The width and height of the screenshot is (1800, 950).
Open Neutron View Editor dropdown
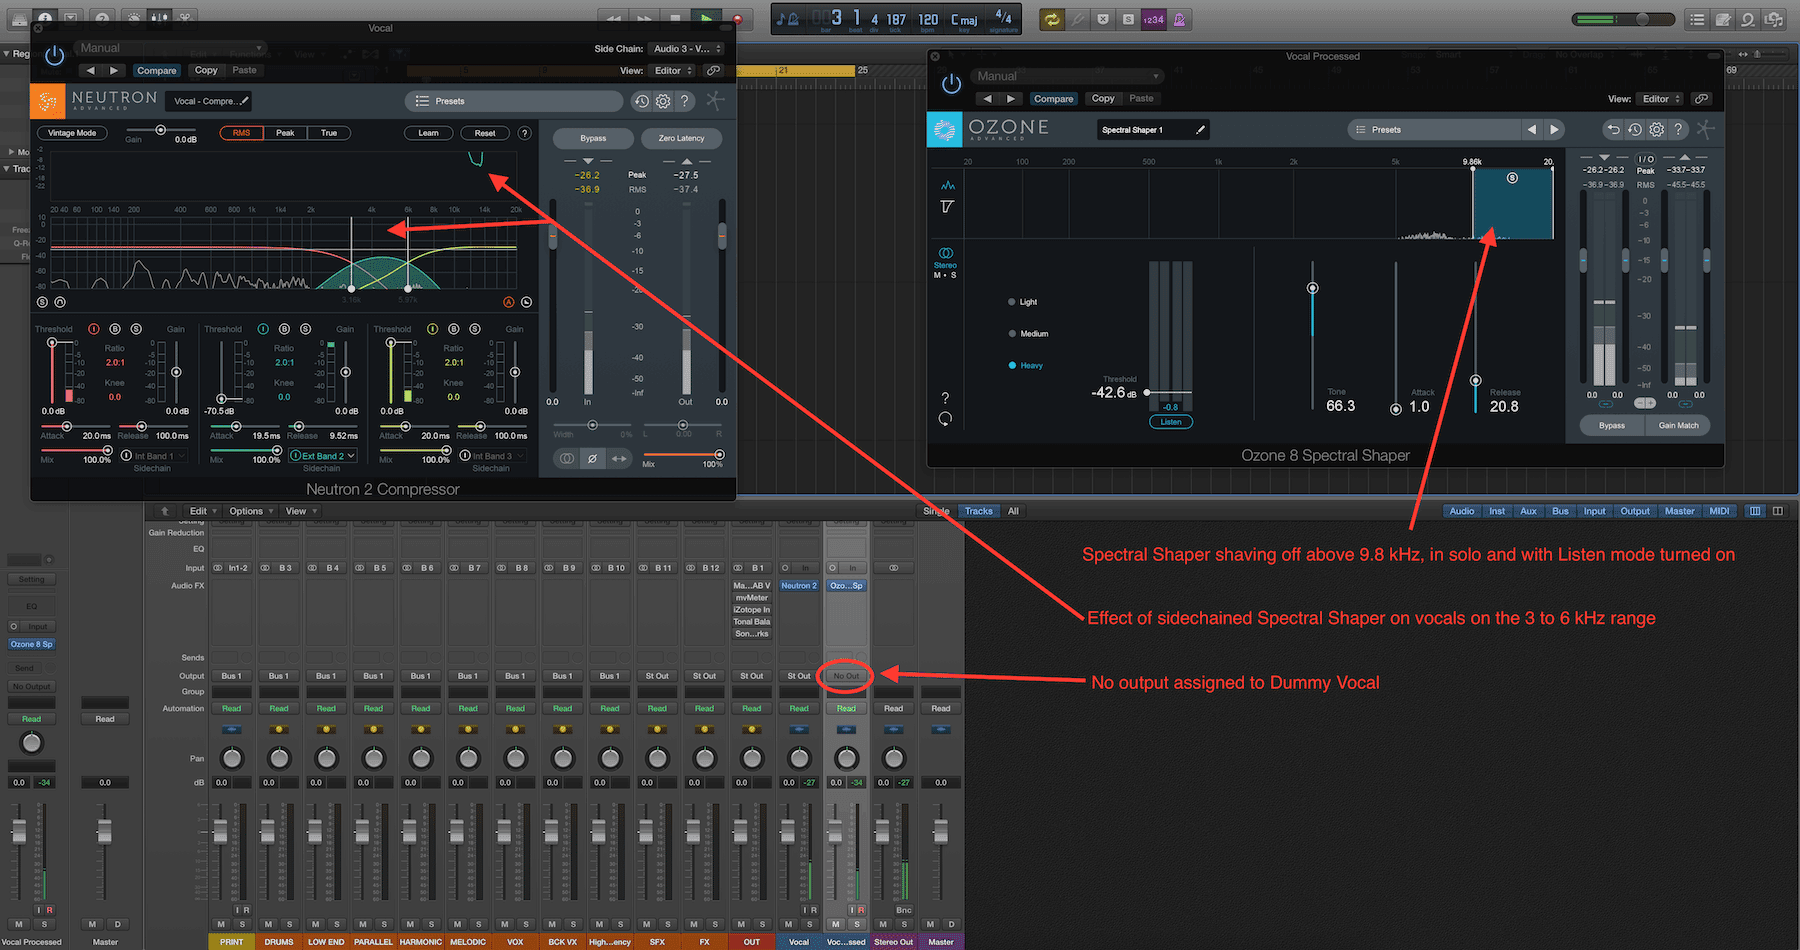click(672, 71)
